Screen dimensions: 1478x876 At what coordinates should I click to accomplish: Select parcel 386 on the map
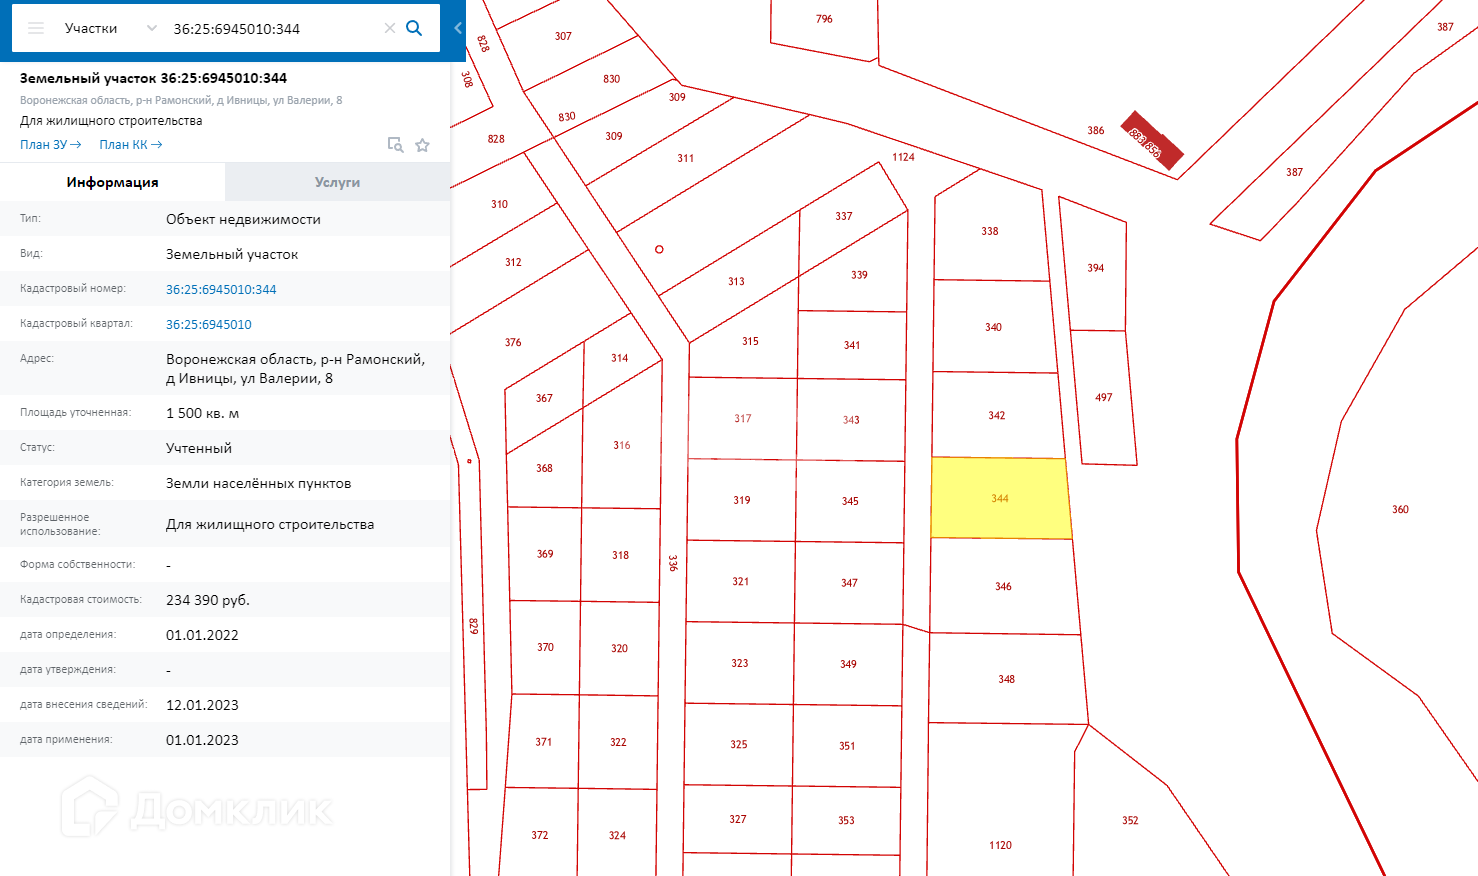(x=1096, y=130)
